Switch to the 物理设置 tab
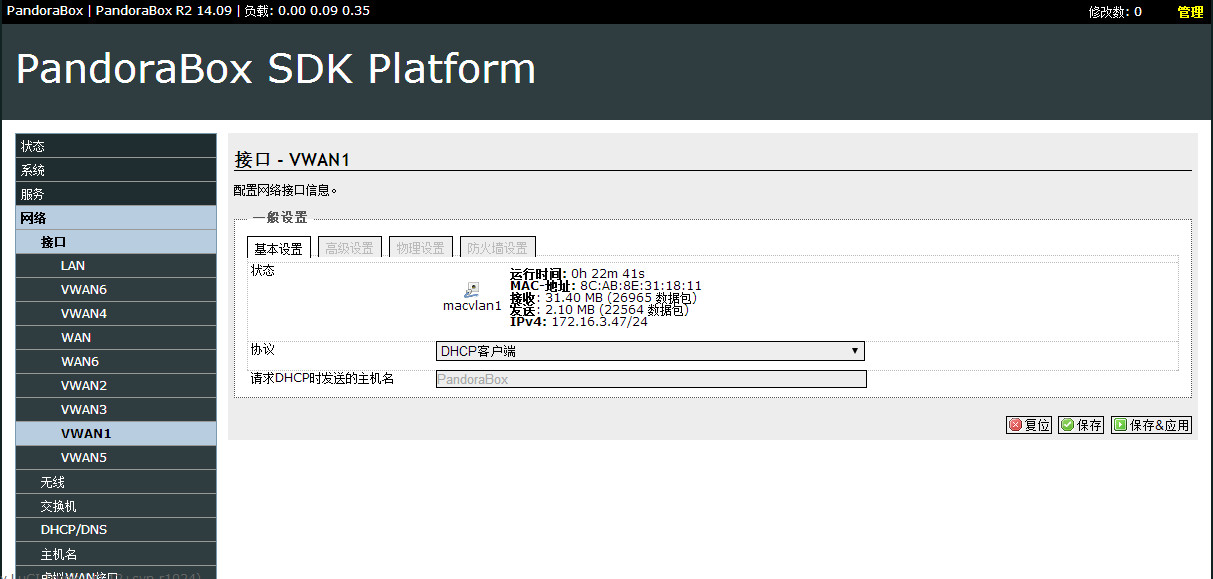 click(x=421, y=248)
